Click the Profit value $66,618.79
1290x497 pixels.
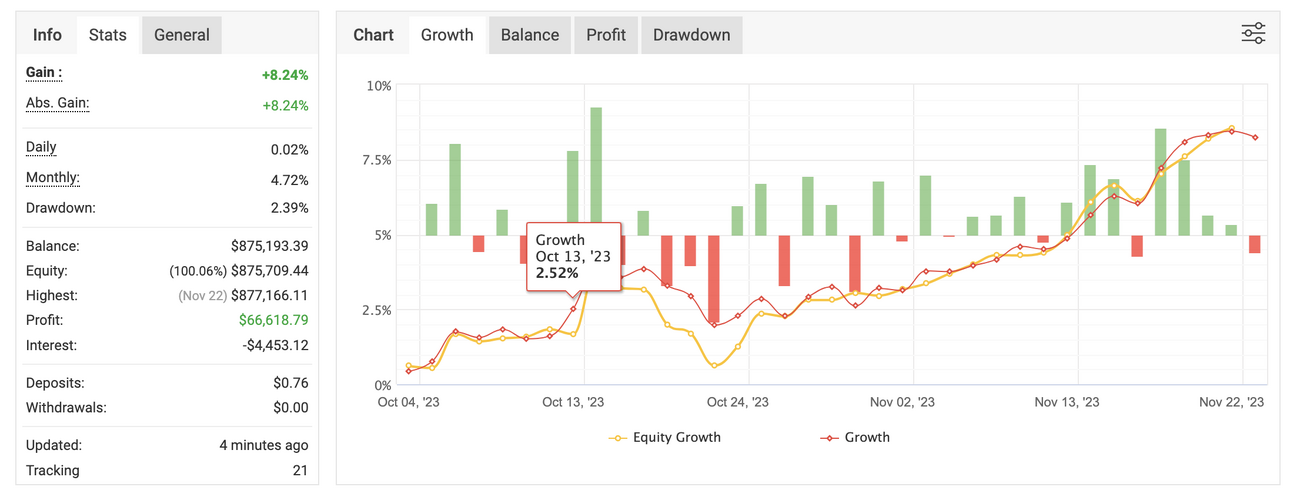(273, 320)
